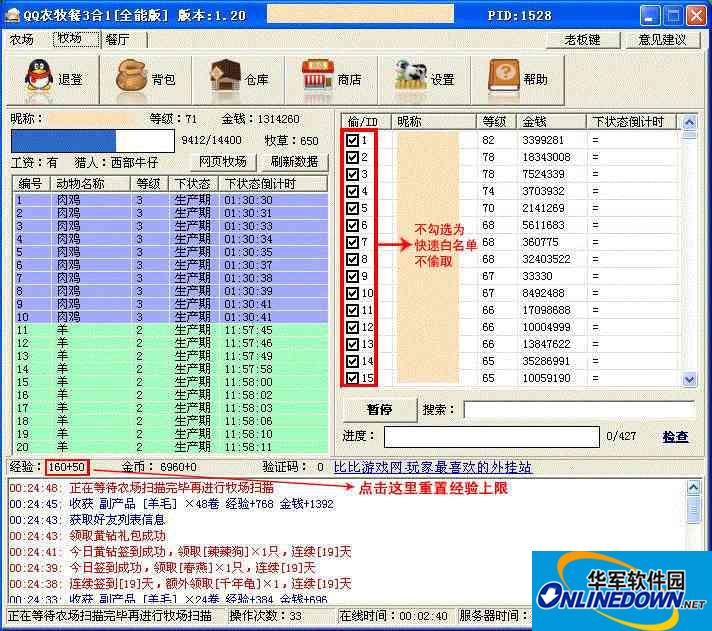The height and width of the screenshot is (631, 712).
Task: Click the 暂停 pause button
Action: pos(380,409)
